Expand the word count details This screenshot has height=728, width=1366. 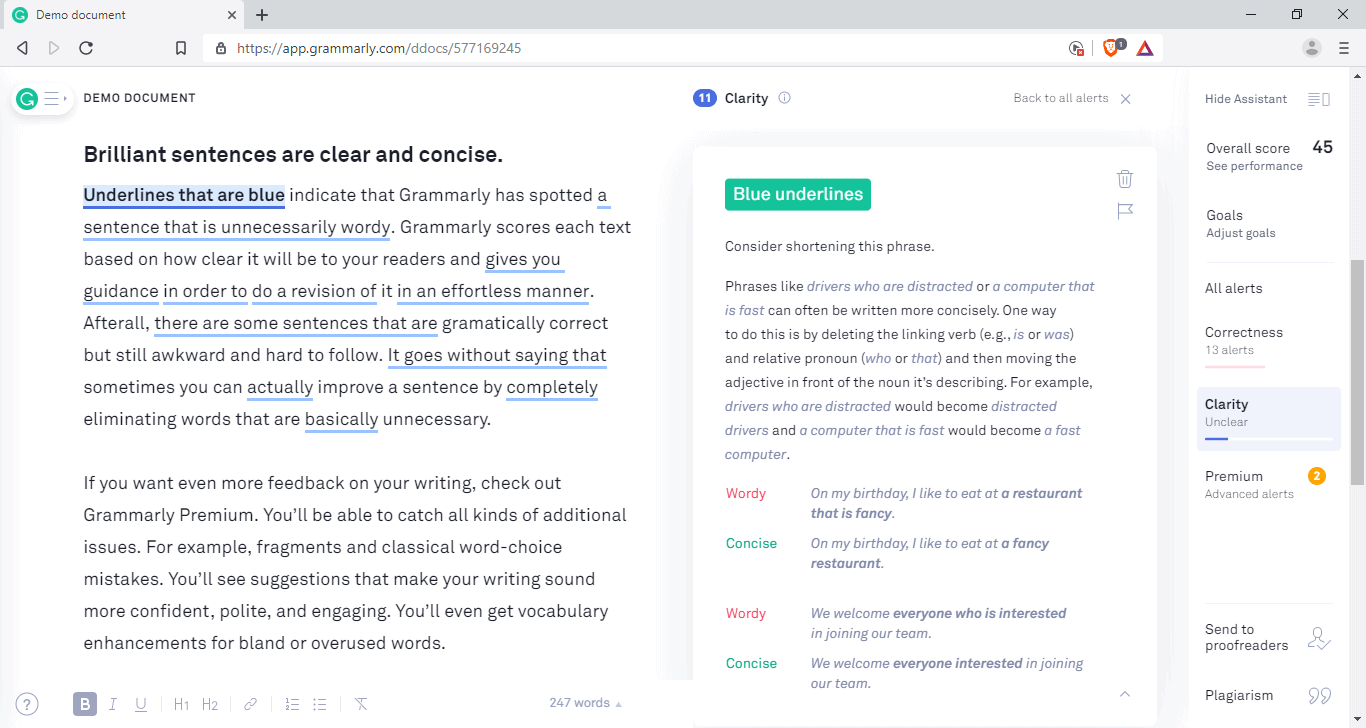[x=584, y=702]
